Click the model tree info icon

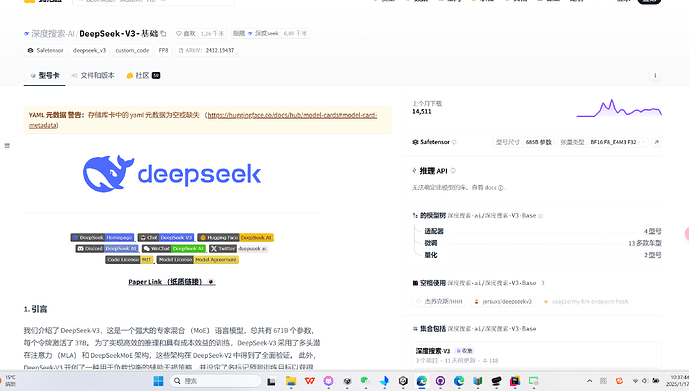pos(540,216)
